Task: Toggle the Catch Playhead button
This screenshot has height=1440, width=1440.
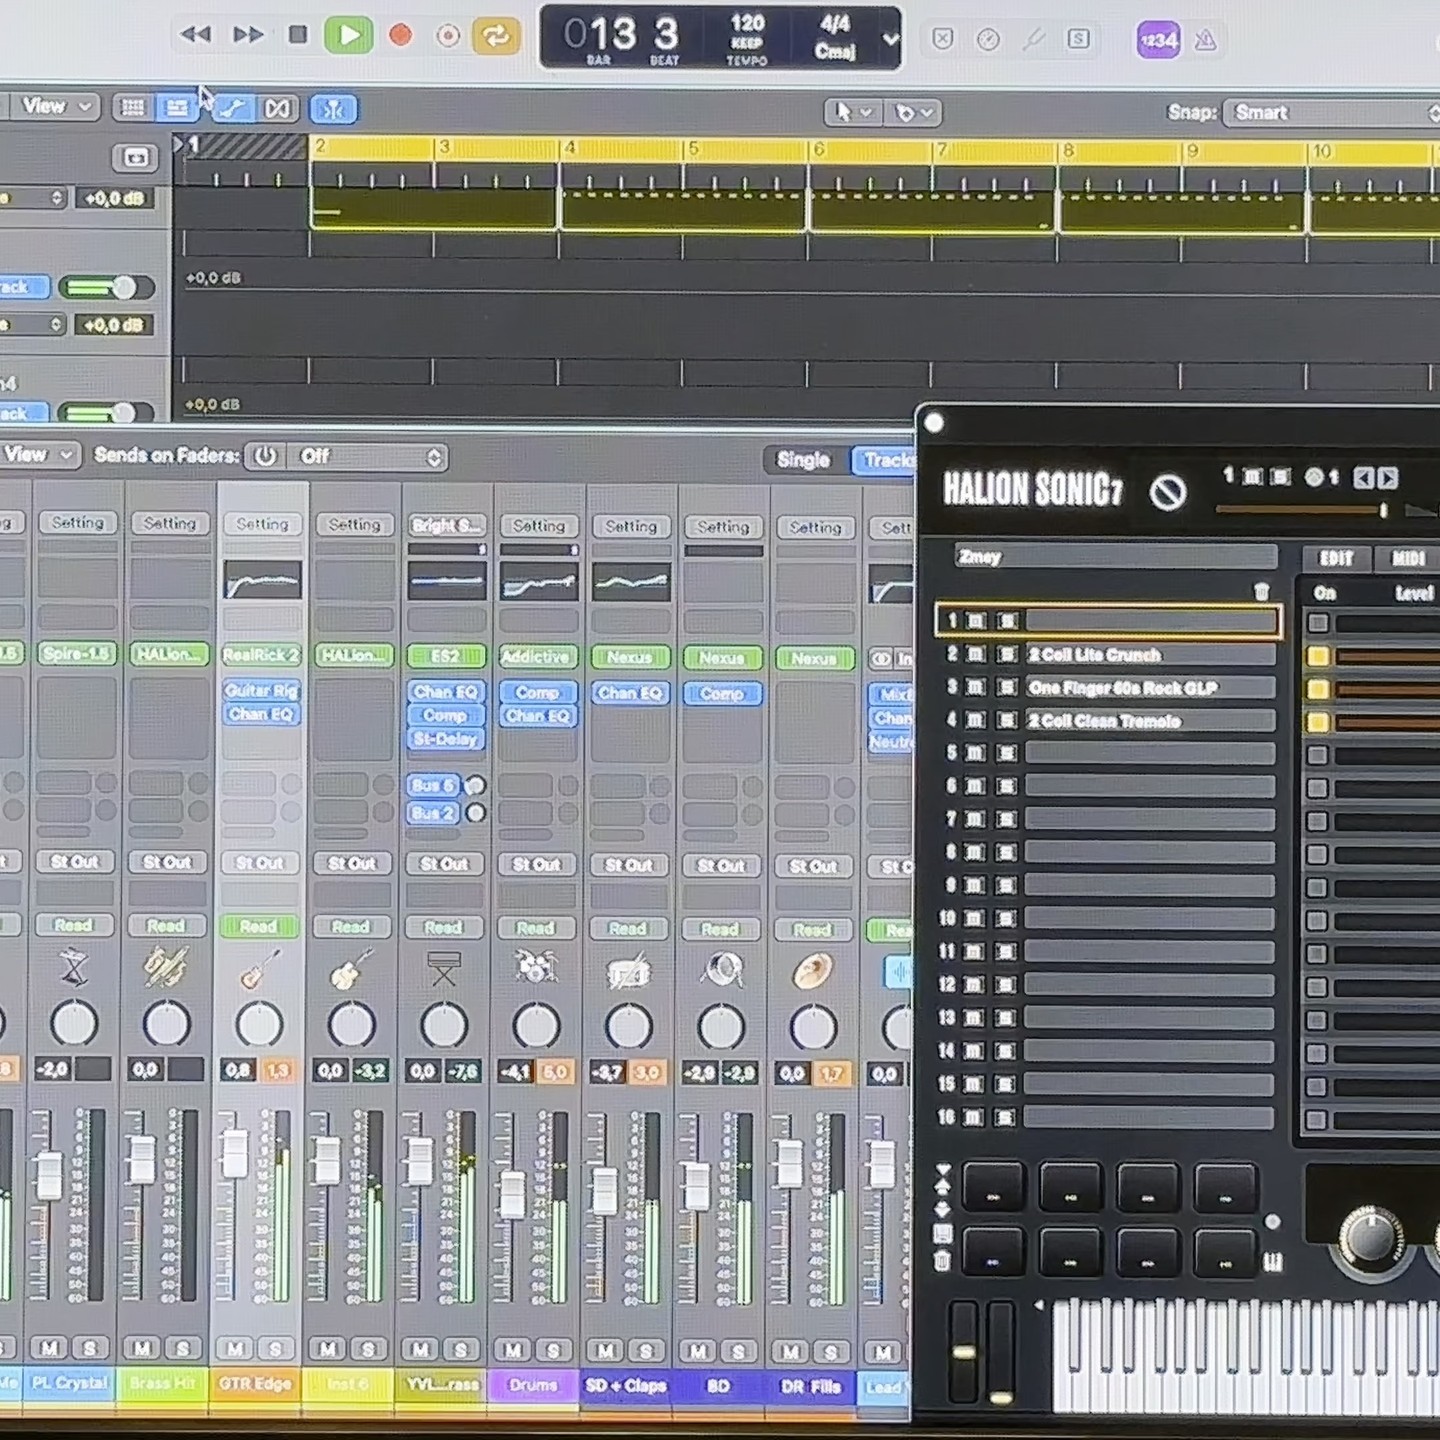Action: tap(334, 109)
